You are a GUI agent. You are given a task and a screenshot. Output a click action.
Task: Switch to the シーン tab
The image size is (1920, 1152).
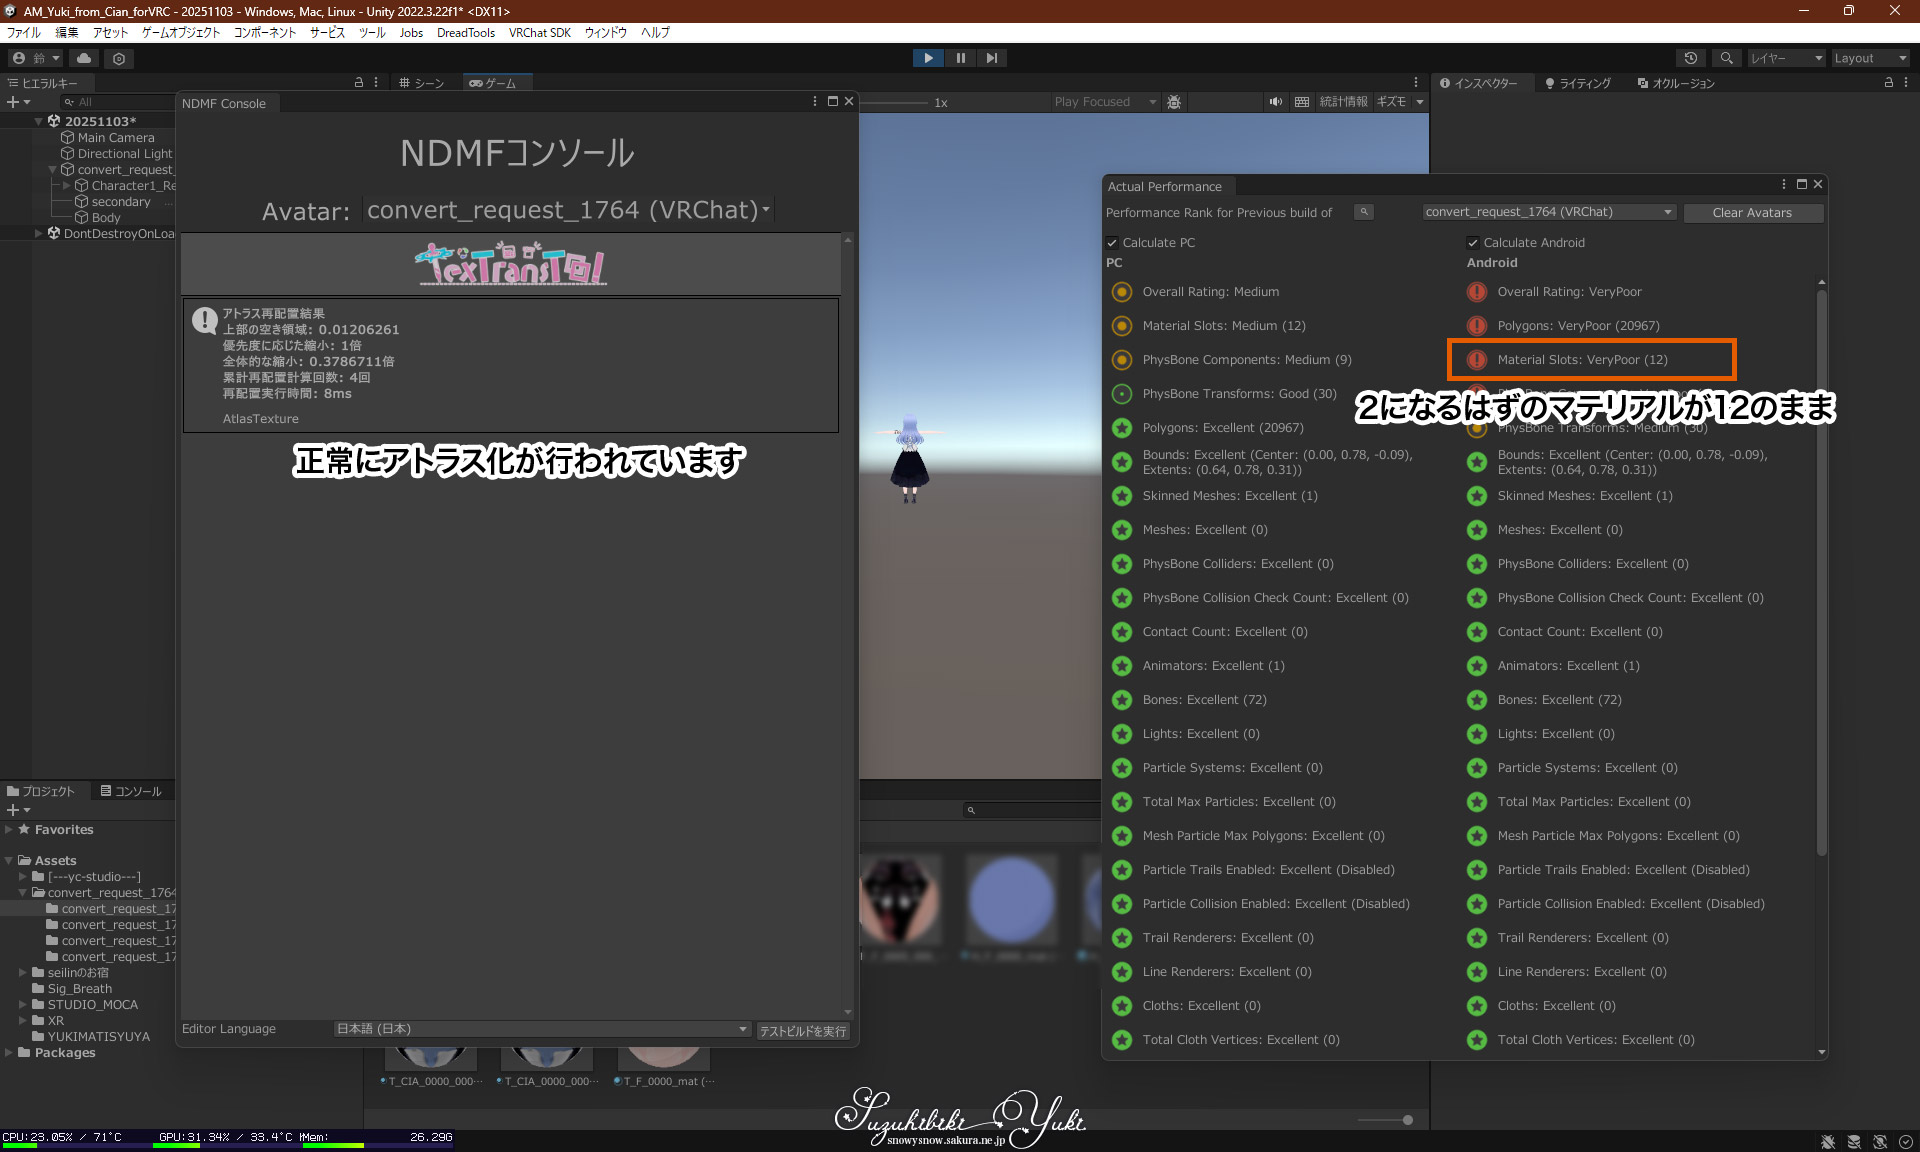pos(422,83)
